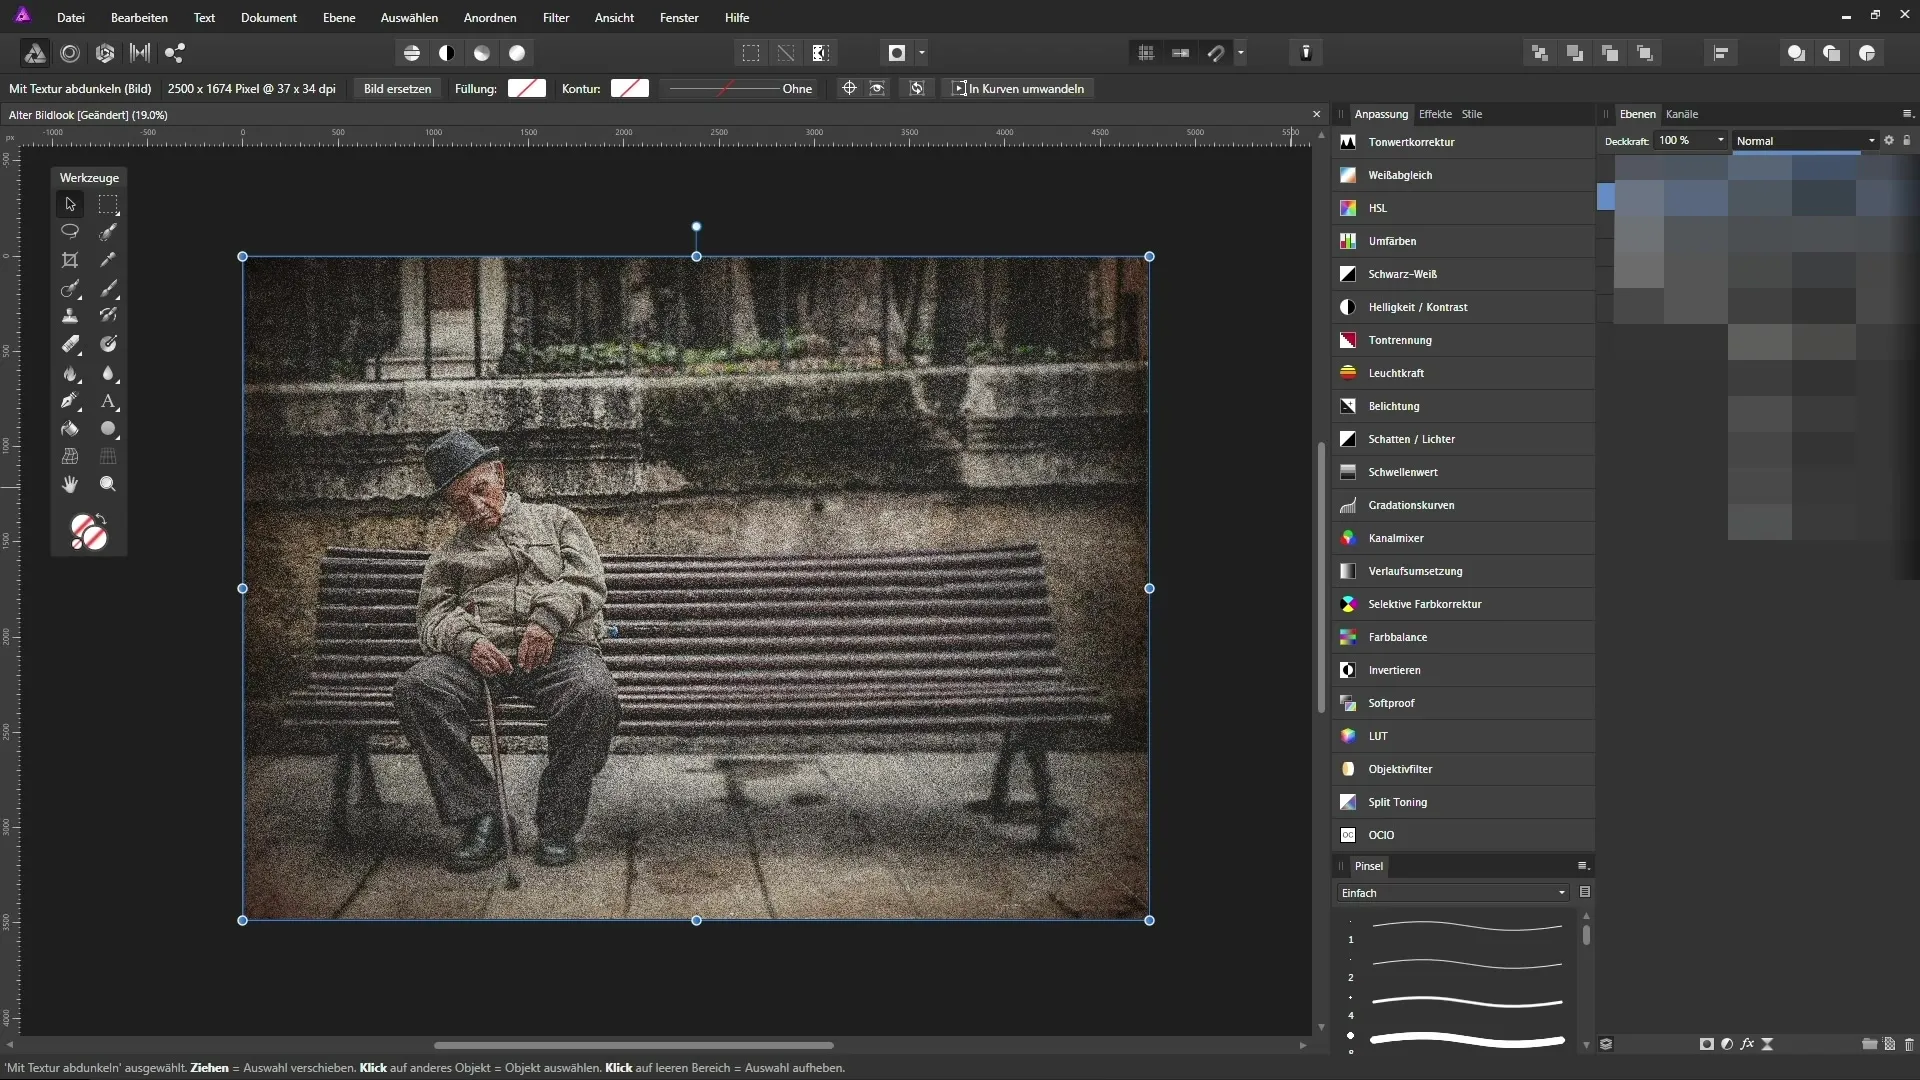Click the Kontur stroke color swatch
The height and width of the screenshot is (1080, 1920).
pyautogui.click(x=630, y=89)
